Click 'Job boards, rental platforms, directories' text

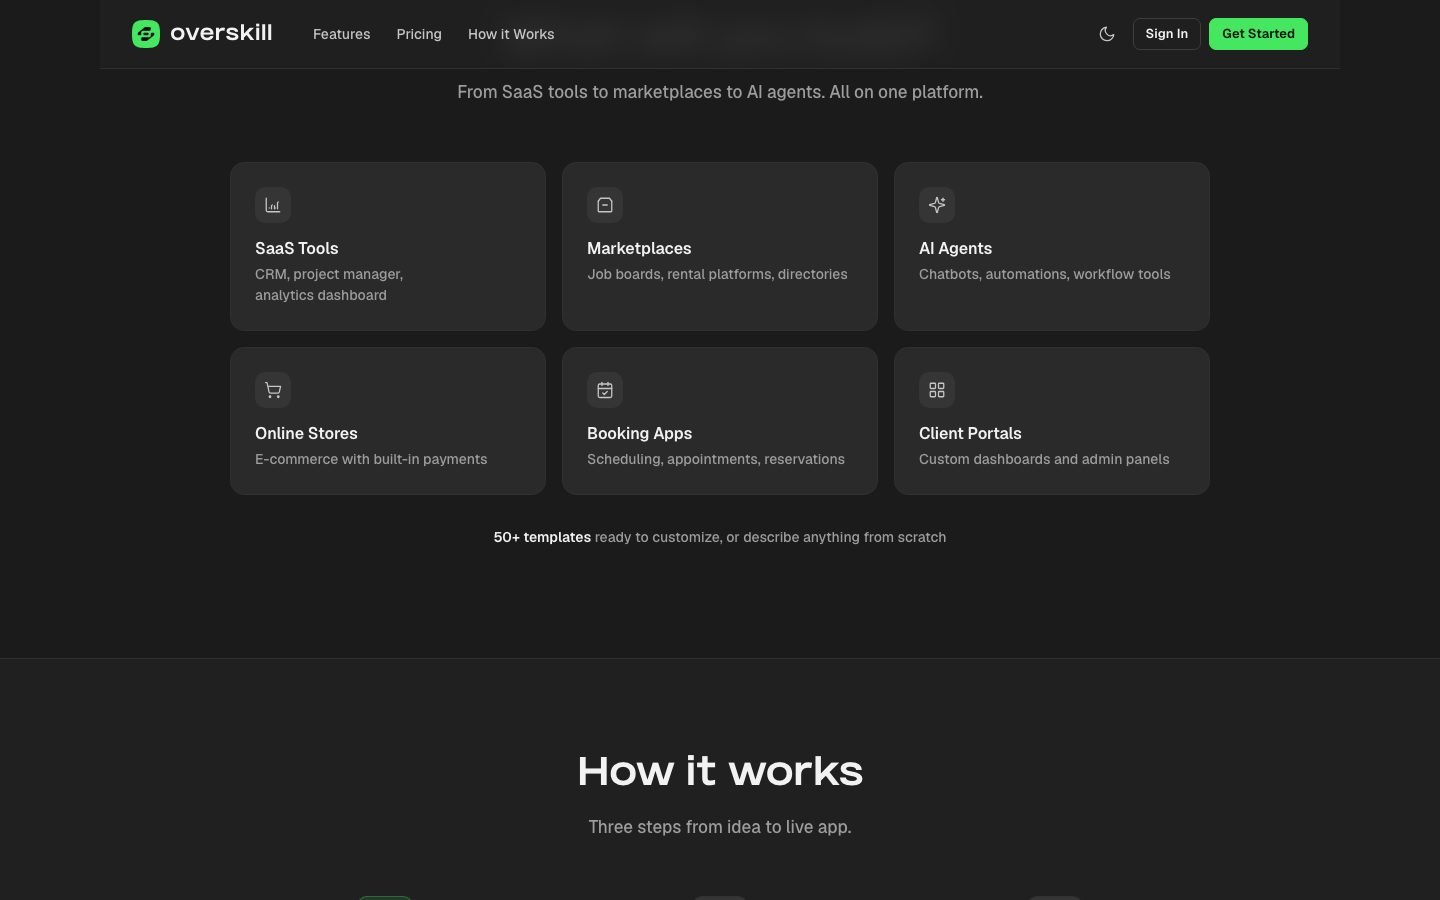point(717,274)
